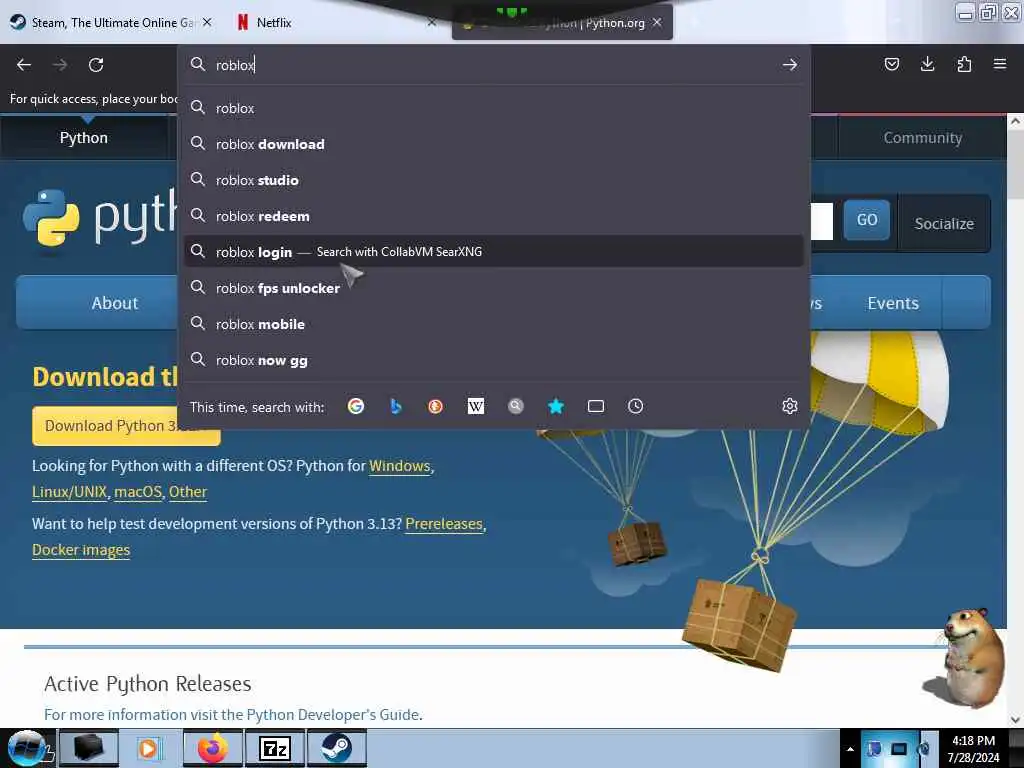Open the Extensions puzzle icon
Screen dimensions: 1024x768
point(964,64)
